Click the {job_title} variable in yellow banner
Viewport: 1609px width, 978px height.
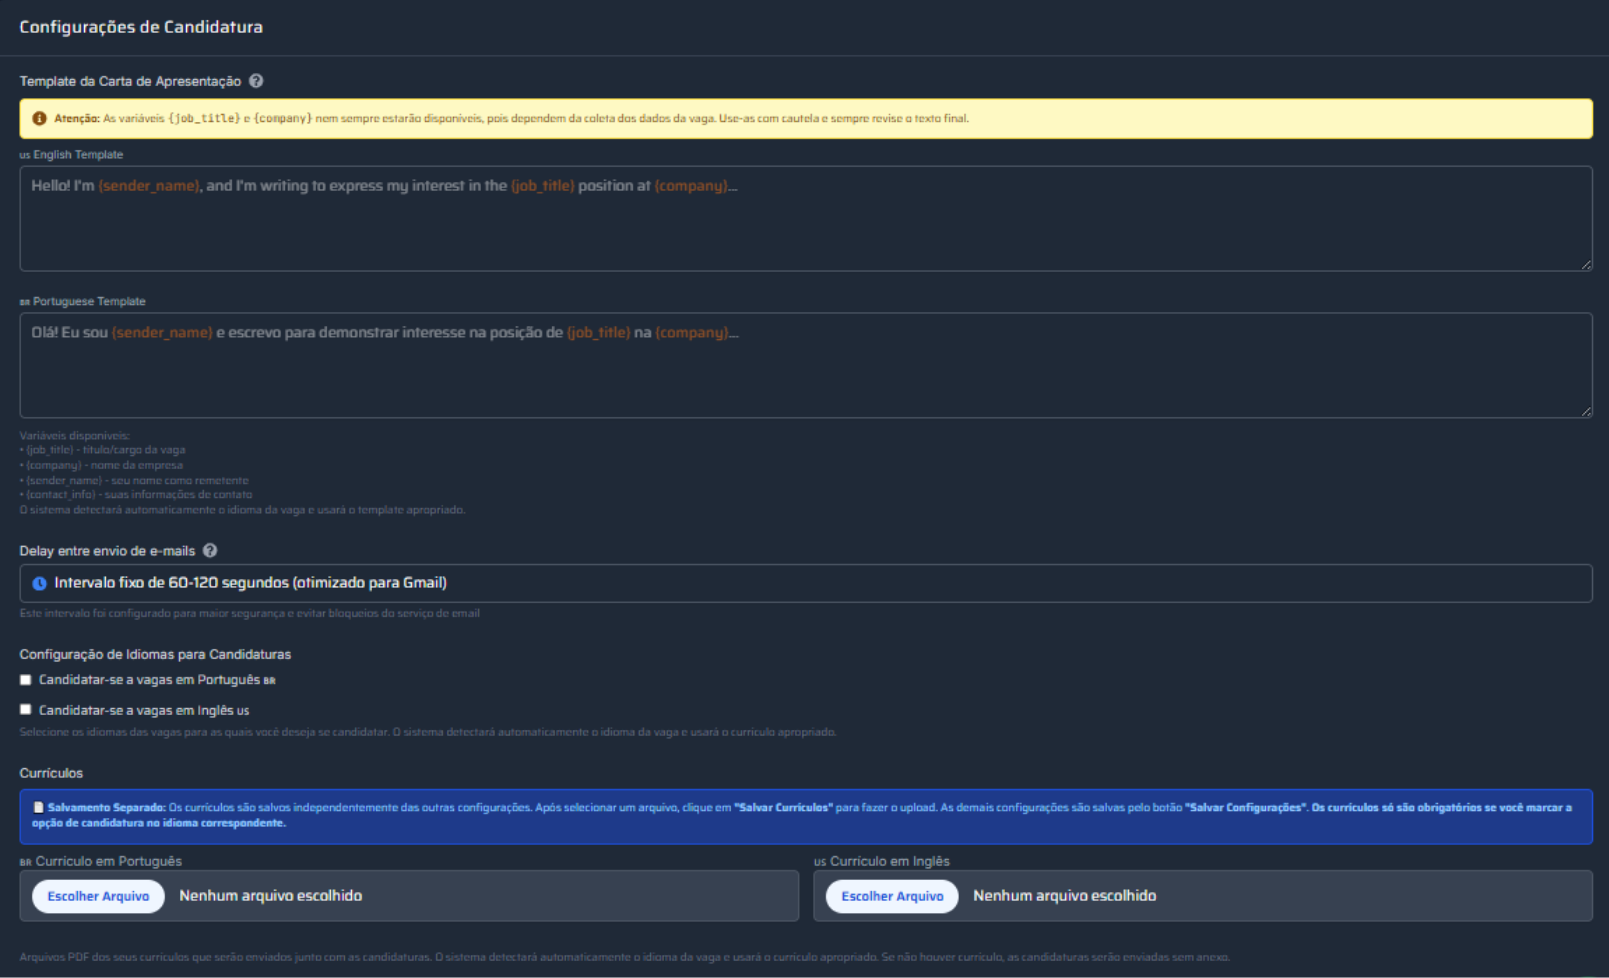click(x=204, y=118)
